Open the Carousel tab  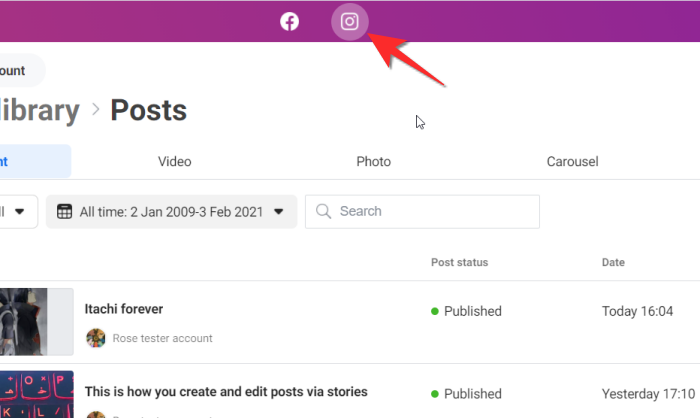click(x=572, y=161)
